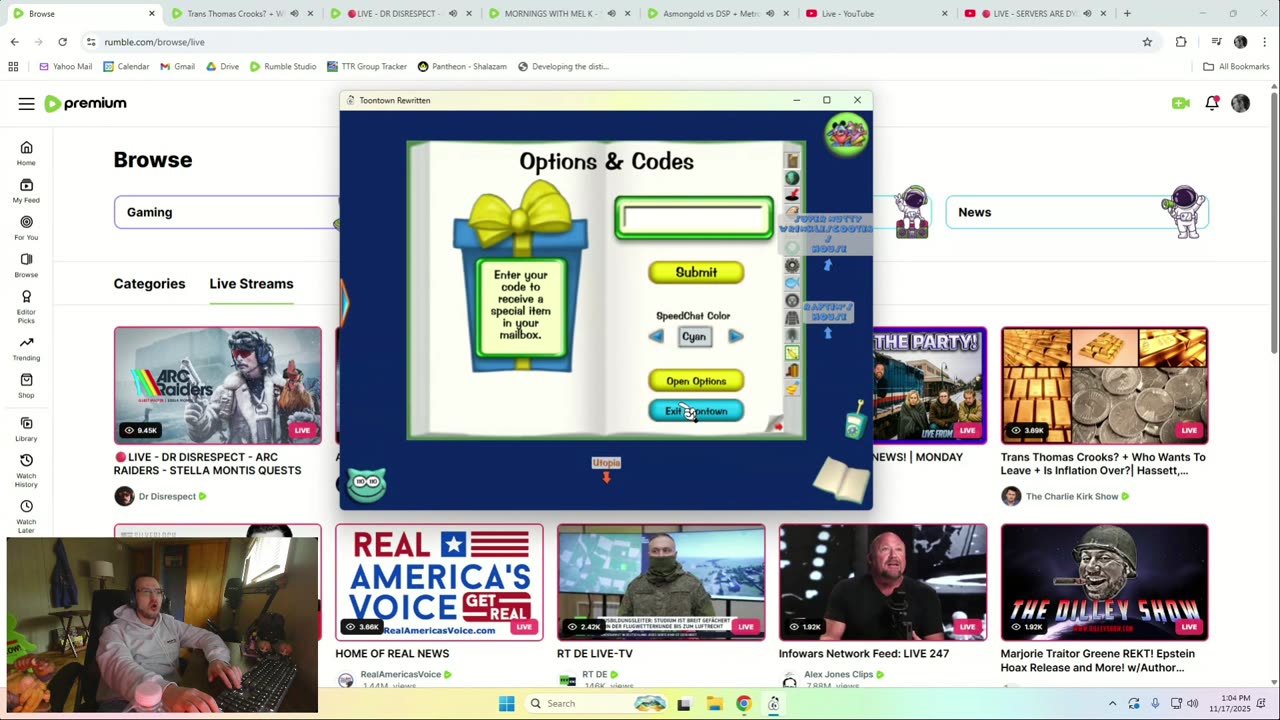Open the Windows Start menu

pyautogui.click(x=507, y=703)
